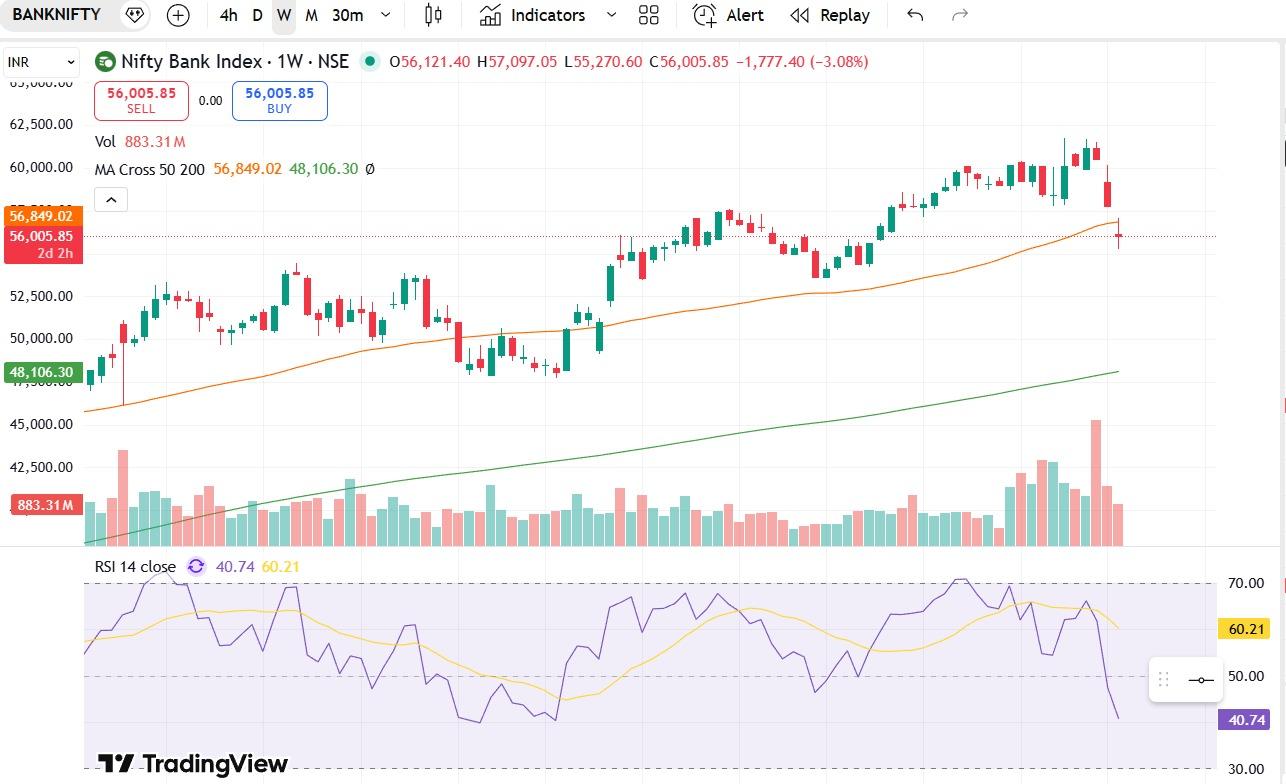Click the high value H57,097.05

(x=517, y=62)
